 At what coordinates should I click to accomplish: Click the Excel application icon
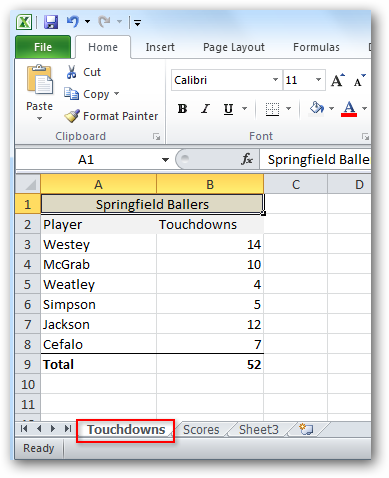(24, 22)
